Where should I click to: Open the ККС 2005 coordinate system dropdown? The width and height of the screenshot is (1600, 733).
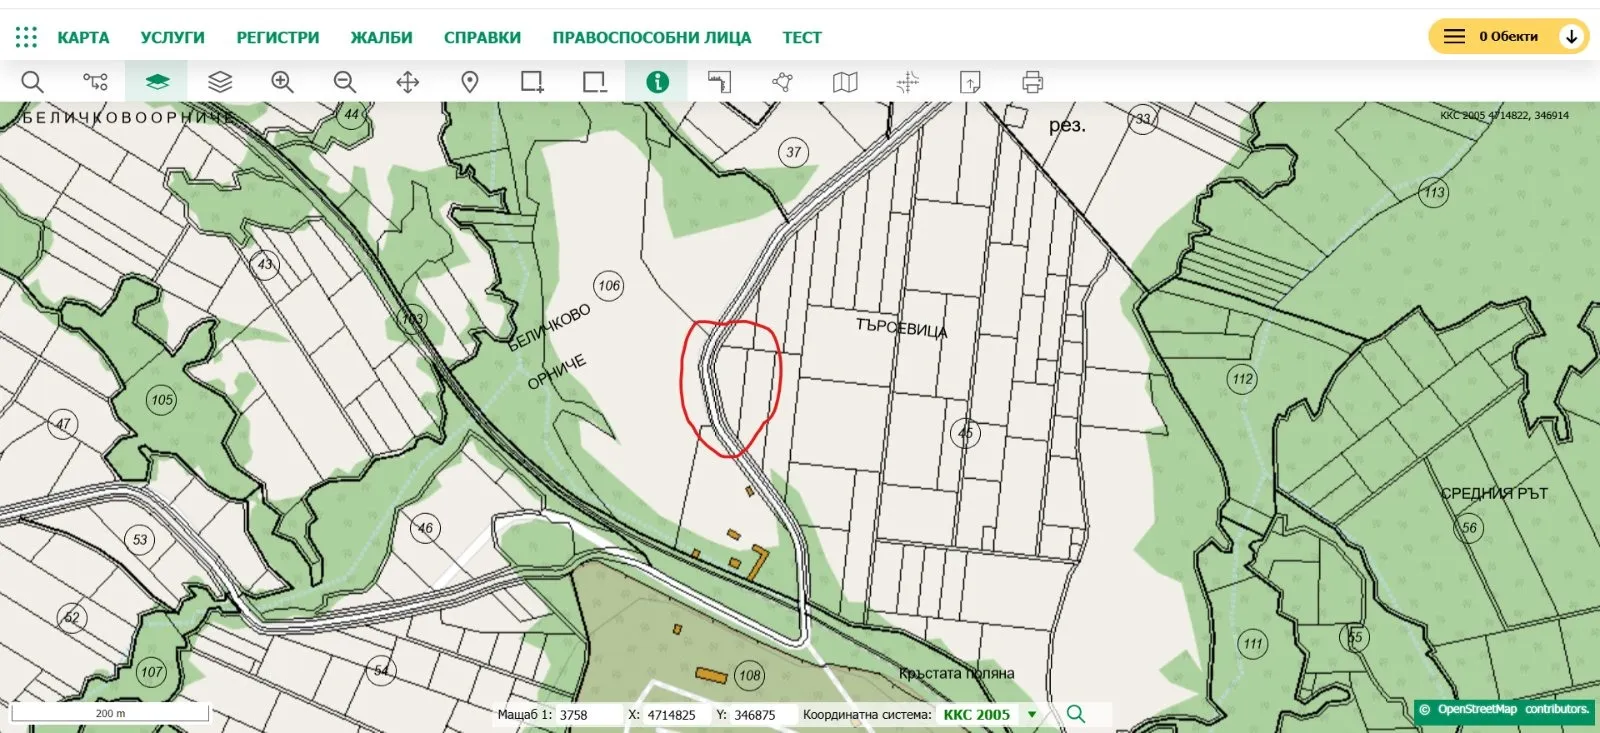click(x=1032, y=715)
